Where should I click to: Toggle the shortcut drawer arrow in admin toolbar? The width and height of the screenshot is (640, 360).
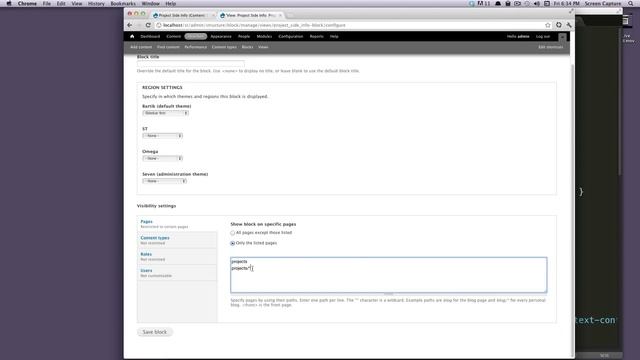pyautogui.click(x=562, y=37)
